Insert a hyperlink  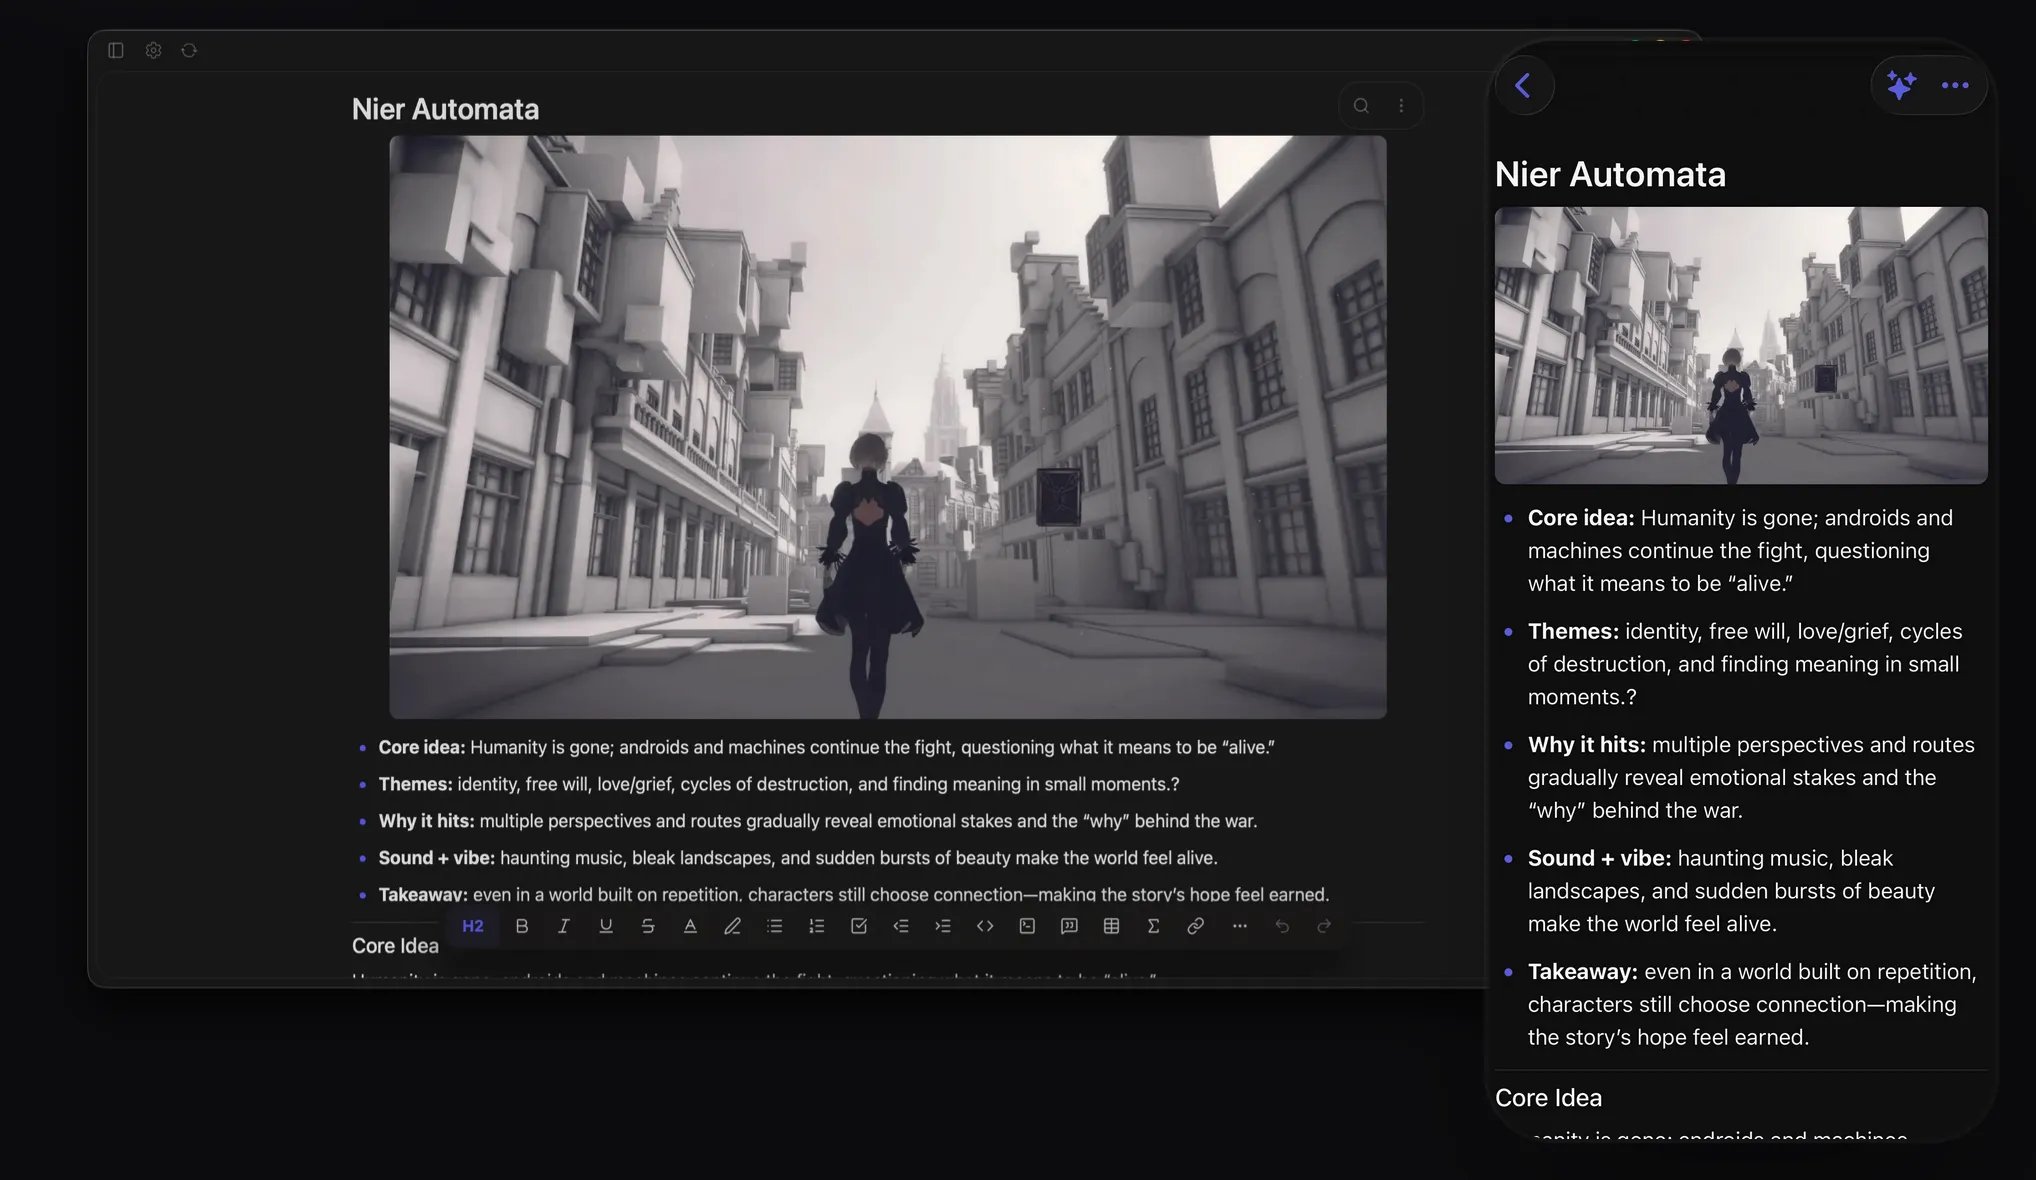[1195, 926]
